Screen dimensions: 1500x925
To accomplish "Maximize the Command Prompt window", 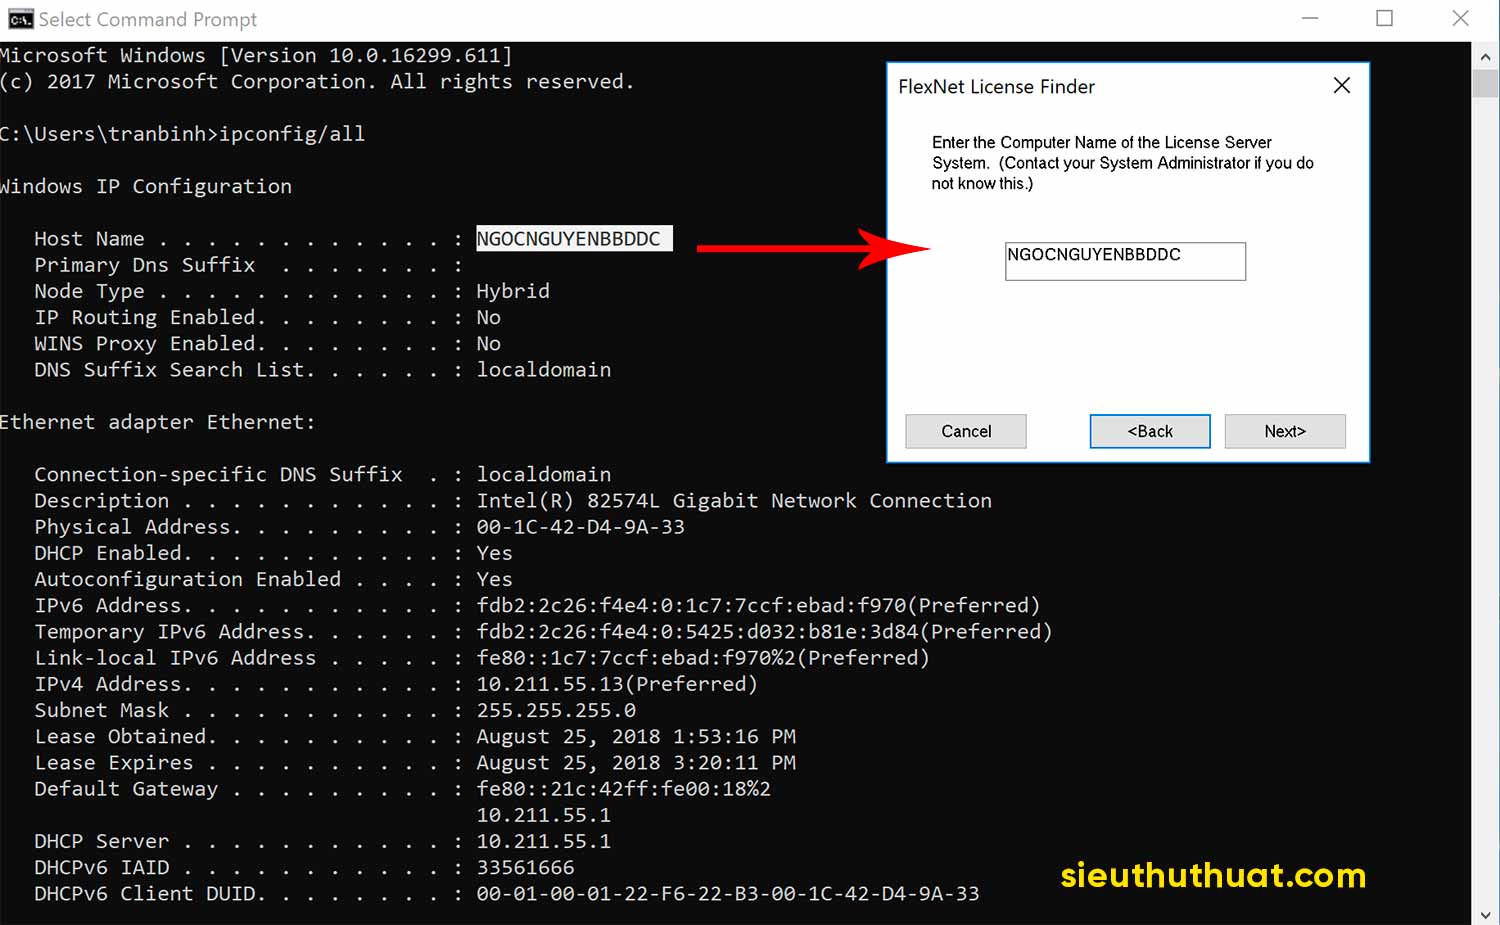I will (x=1384, y=19).
